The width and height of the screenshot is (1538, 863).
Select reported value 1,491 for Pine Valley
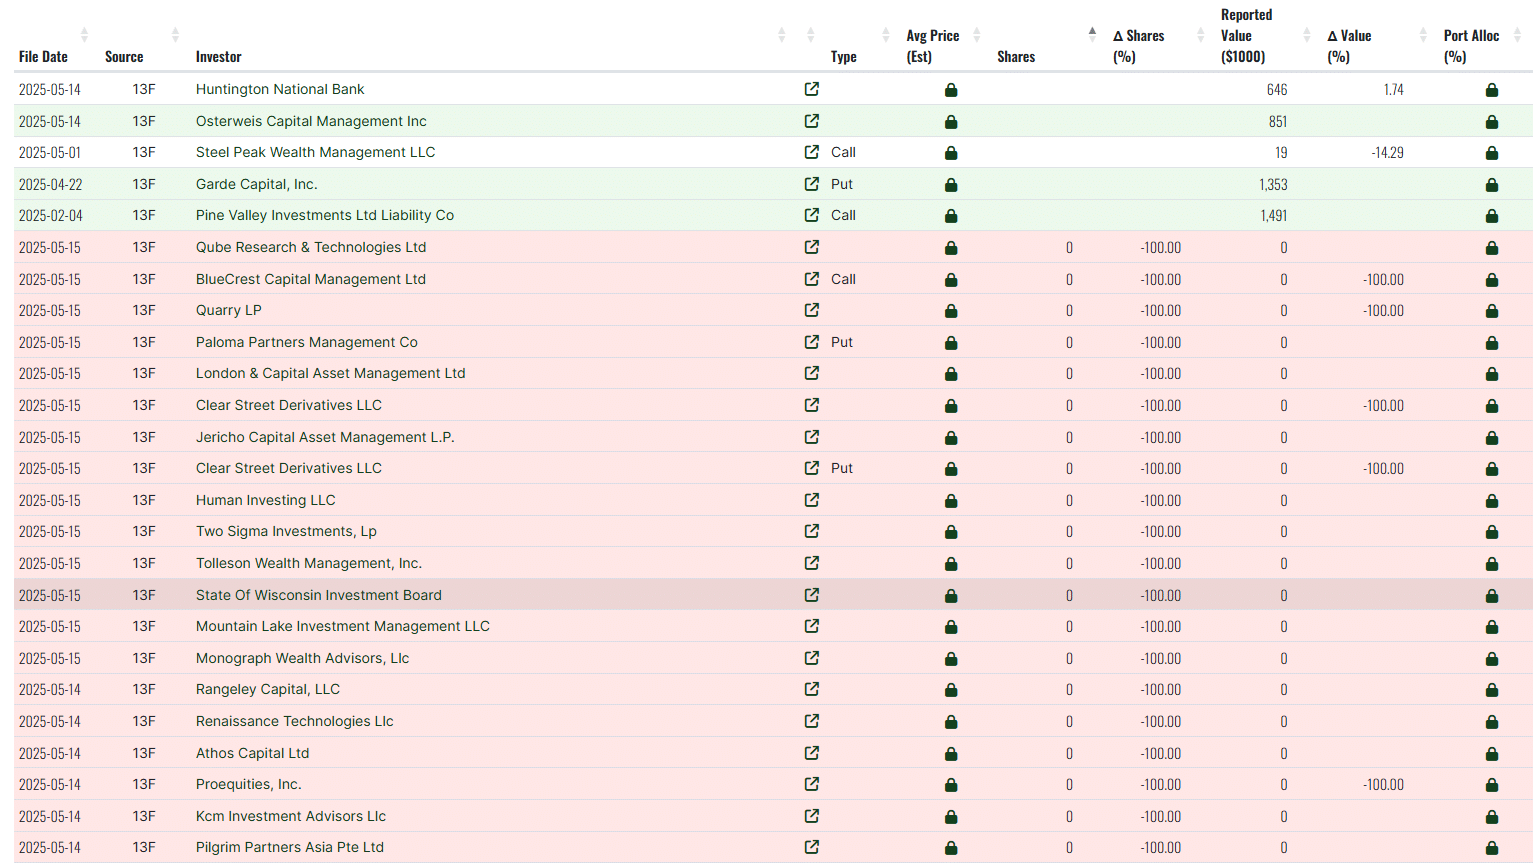(1273, 216)
